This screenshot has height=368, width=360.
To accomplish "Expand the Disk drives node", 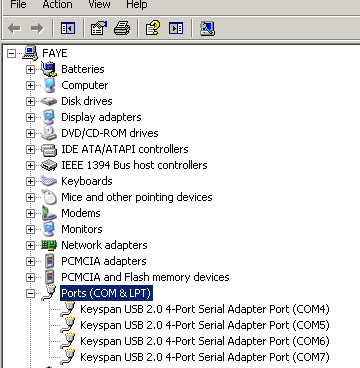I will point(30,101).
